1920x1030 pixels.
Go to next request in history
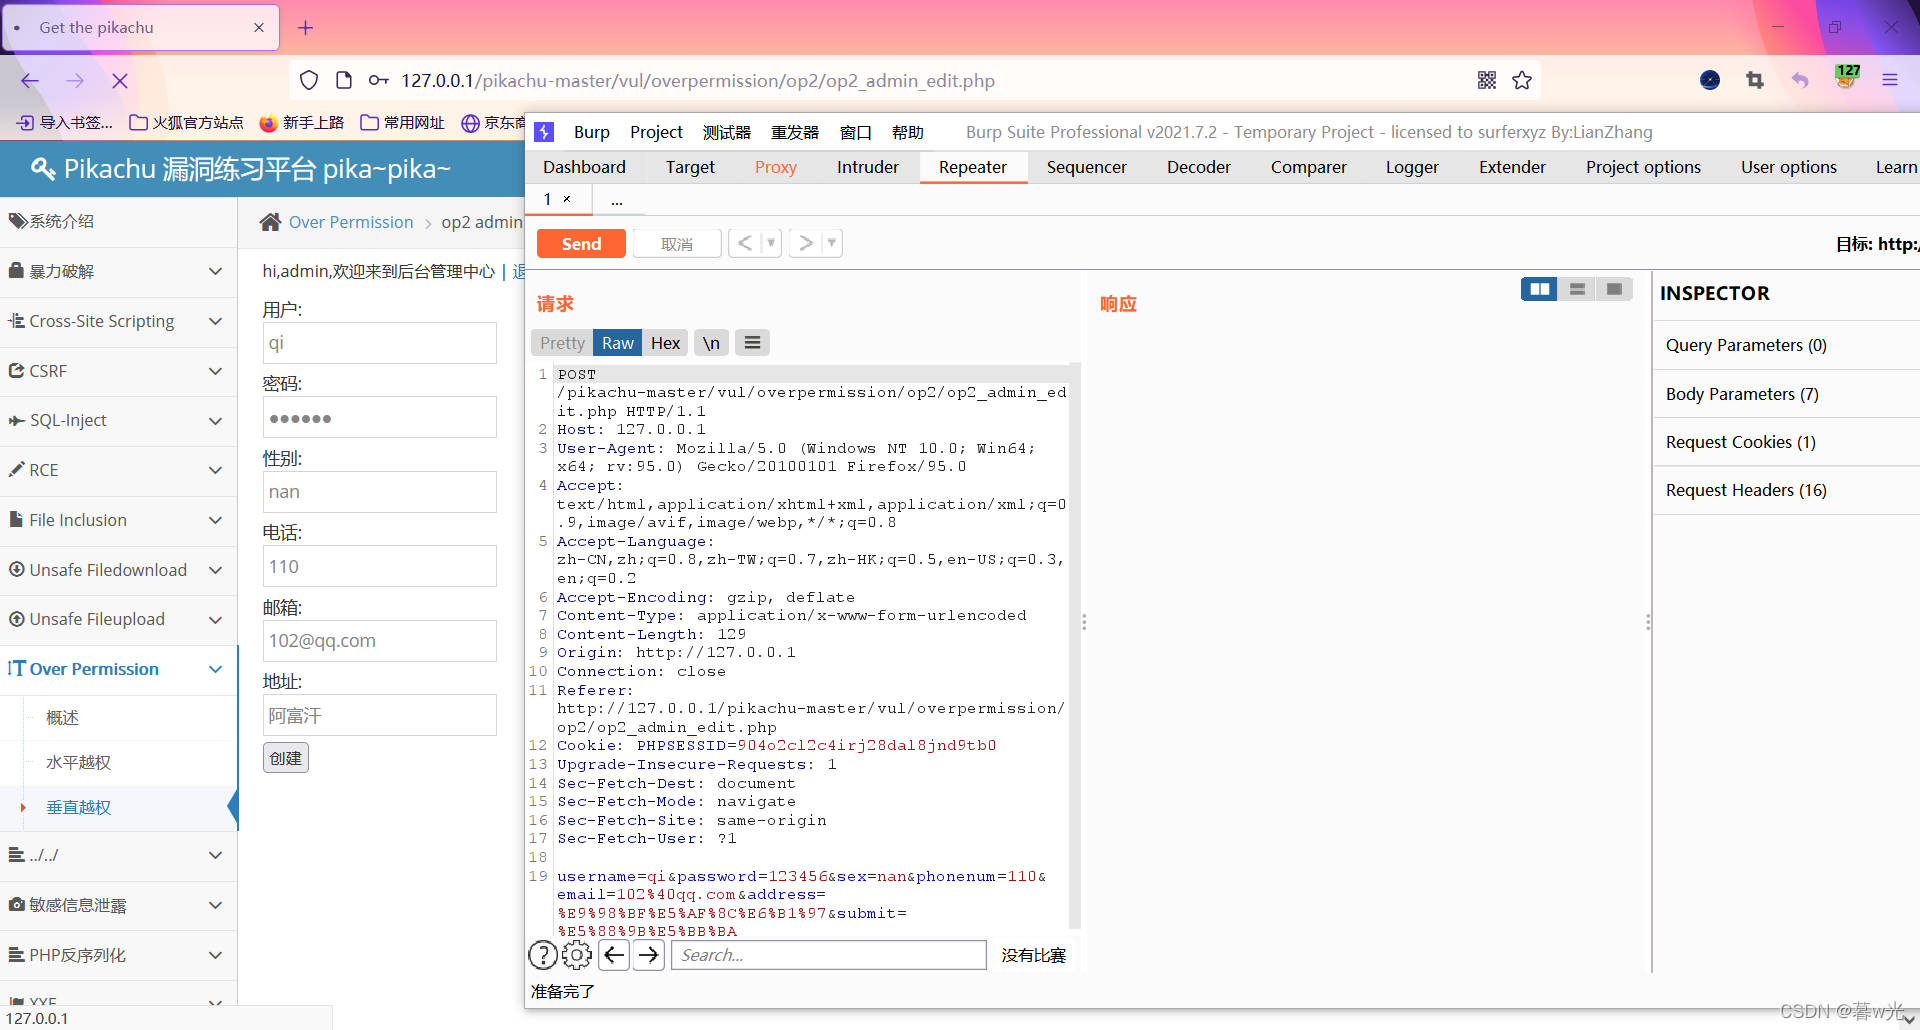pyautogui.click(x=806, y=243)
